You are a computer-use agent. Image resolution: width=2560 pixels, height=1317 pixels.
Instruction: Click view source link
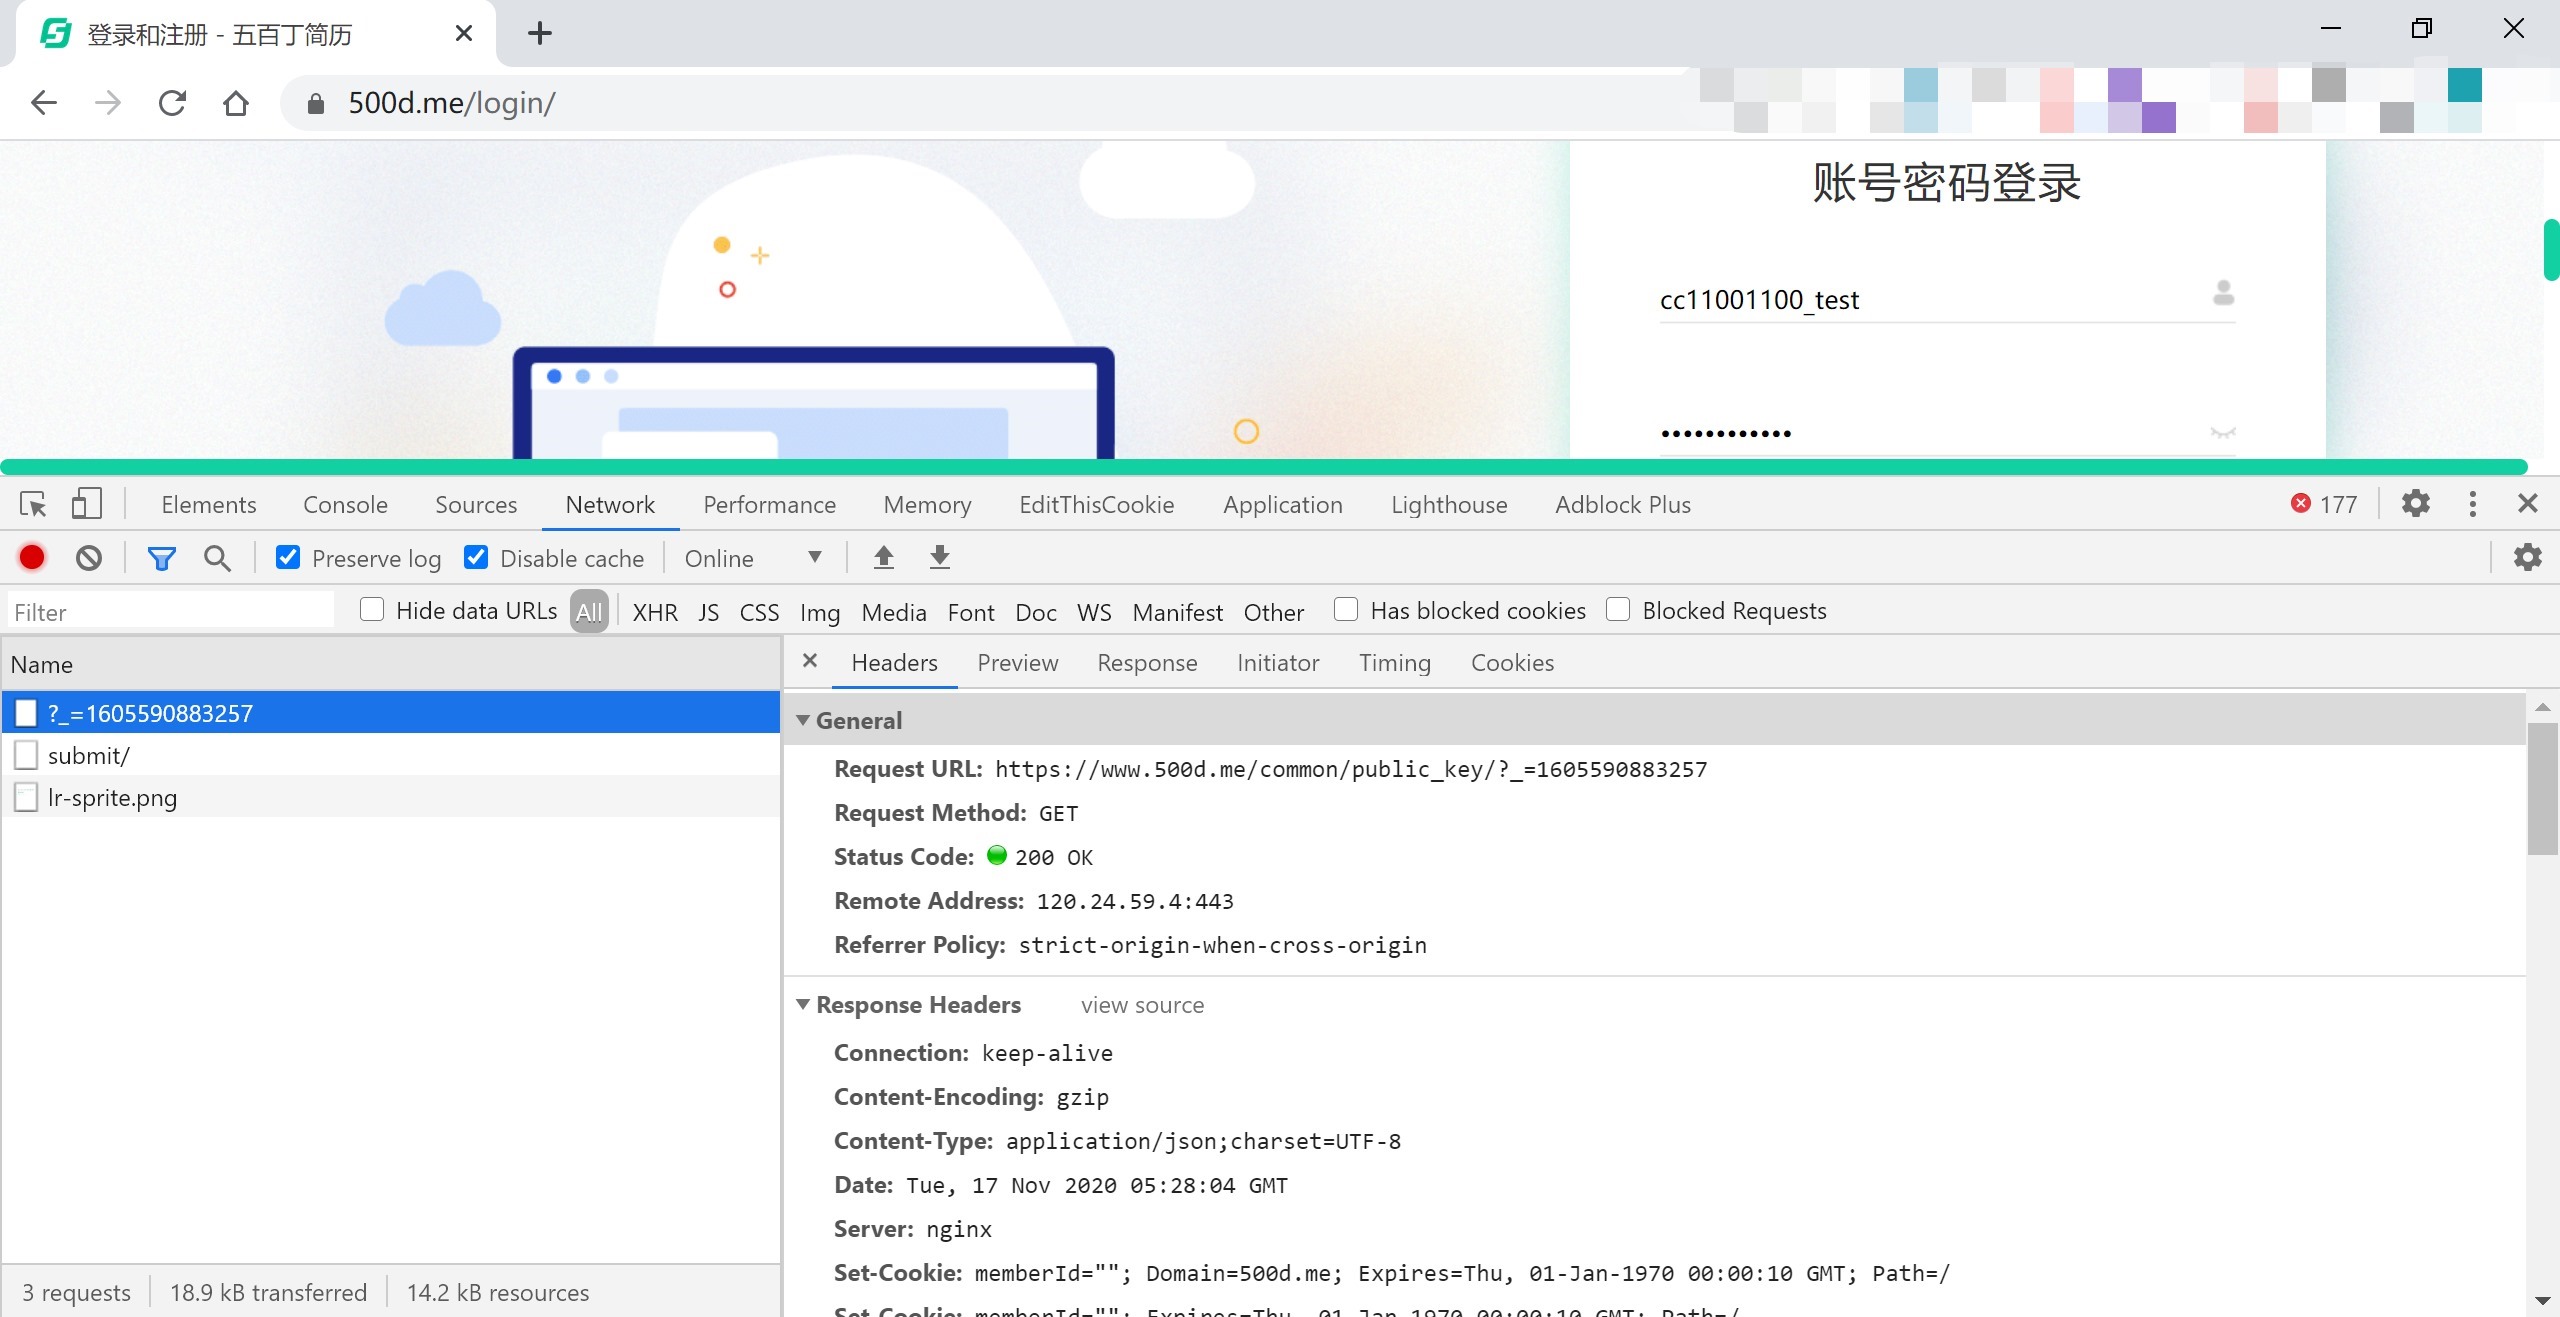[x=1142, y=1005]
